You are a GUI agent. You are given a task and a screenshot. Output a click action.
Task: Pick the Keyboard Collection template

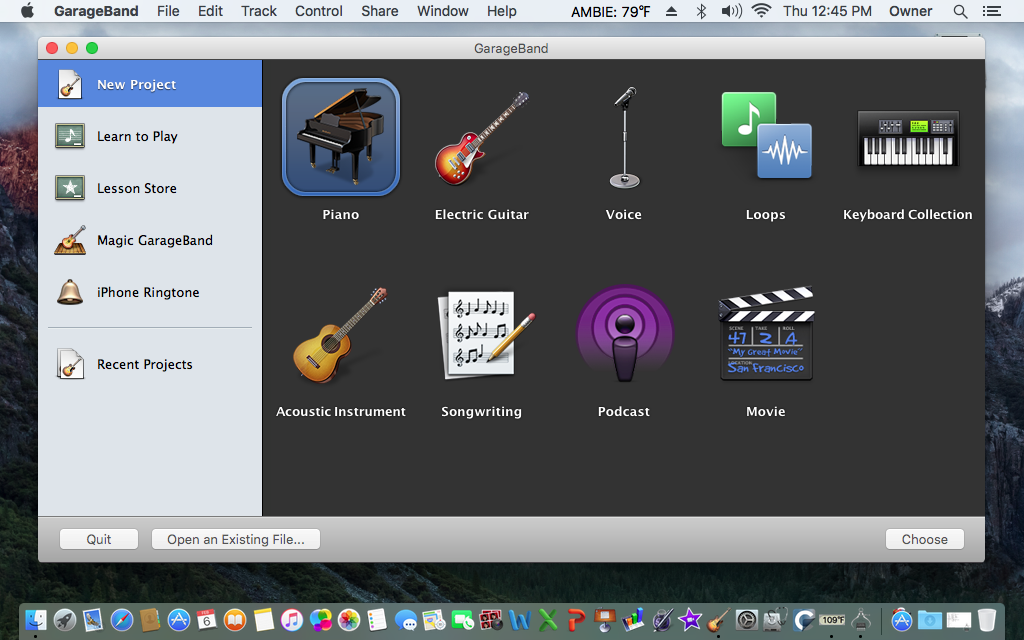[907, 138]
